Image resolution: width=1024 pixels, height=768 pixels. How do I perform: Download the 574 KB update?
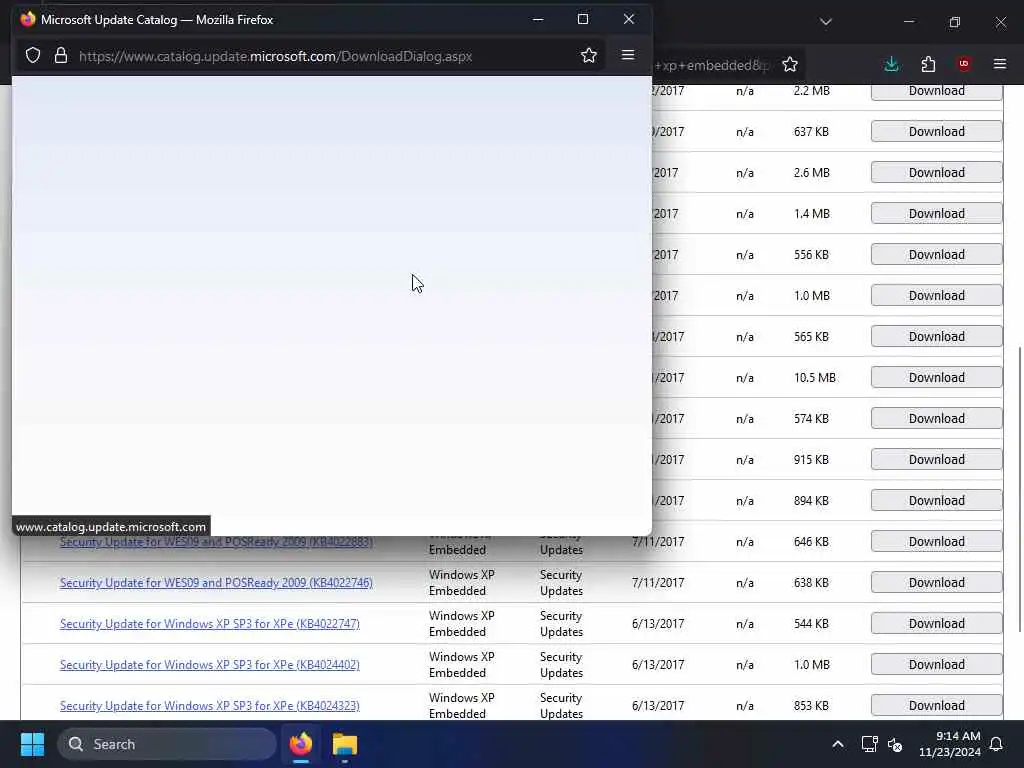936,419
